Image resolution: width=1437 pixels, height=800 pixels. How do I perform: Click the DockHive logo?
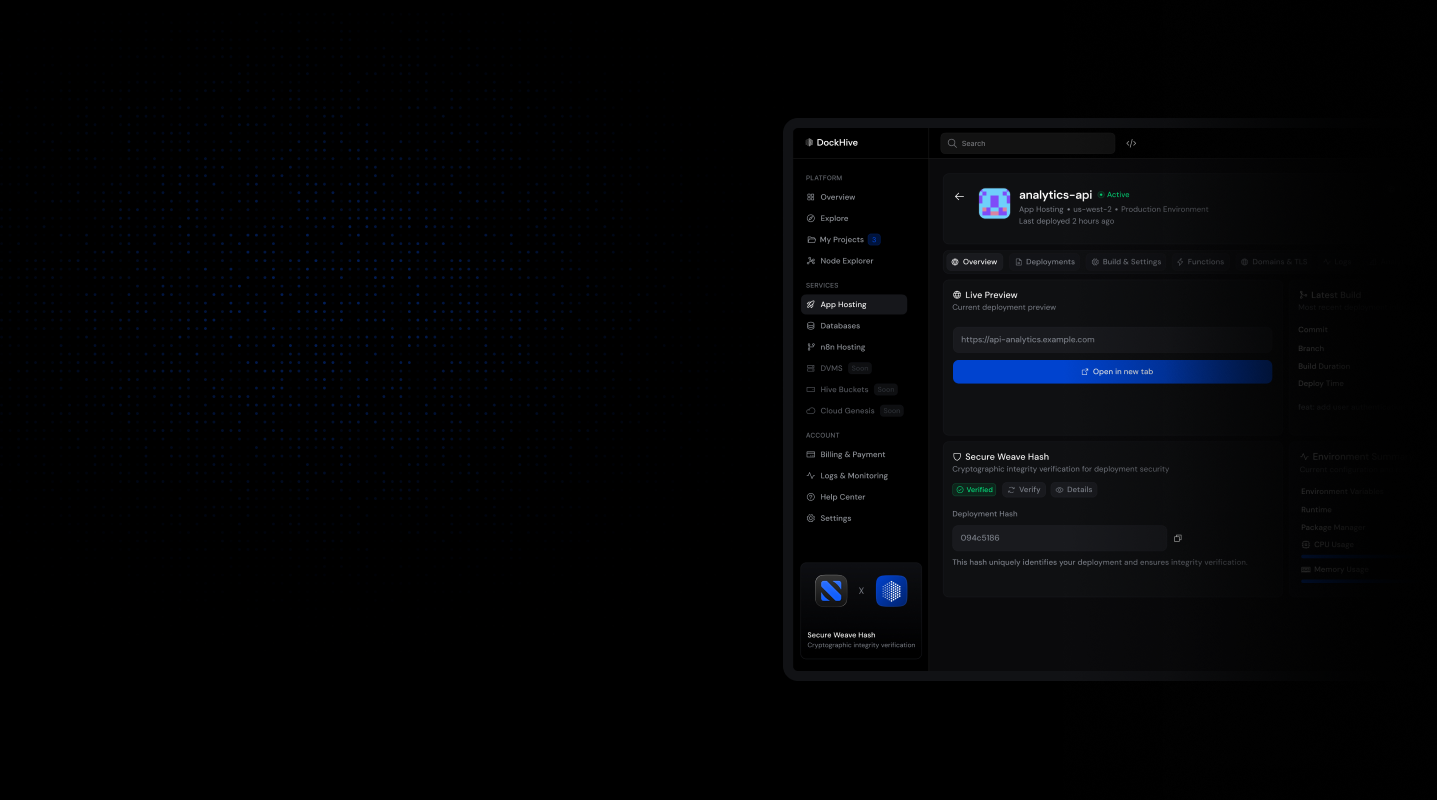coord(831,142)
